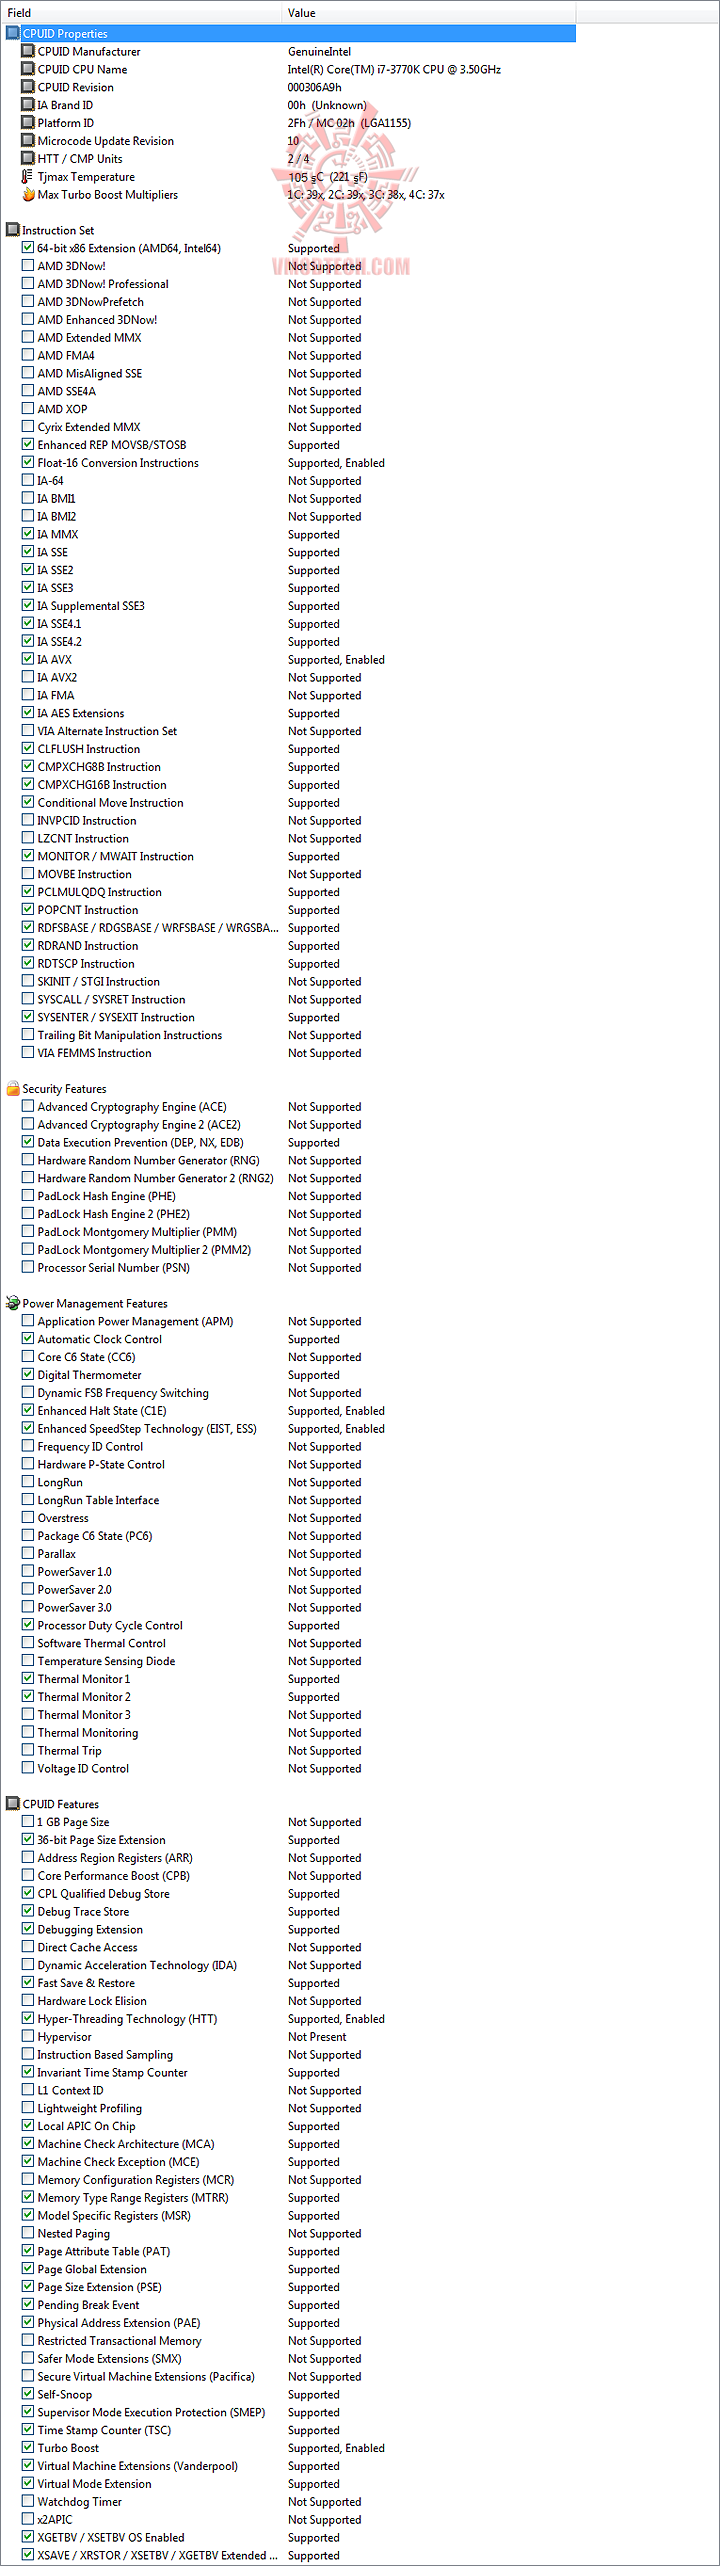This screenshot has height=2566, width=720.
Task: Click the Value column header
Action: (429, 13)
